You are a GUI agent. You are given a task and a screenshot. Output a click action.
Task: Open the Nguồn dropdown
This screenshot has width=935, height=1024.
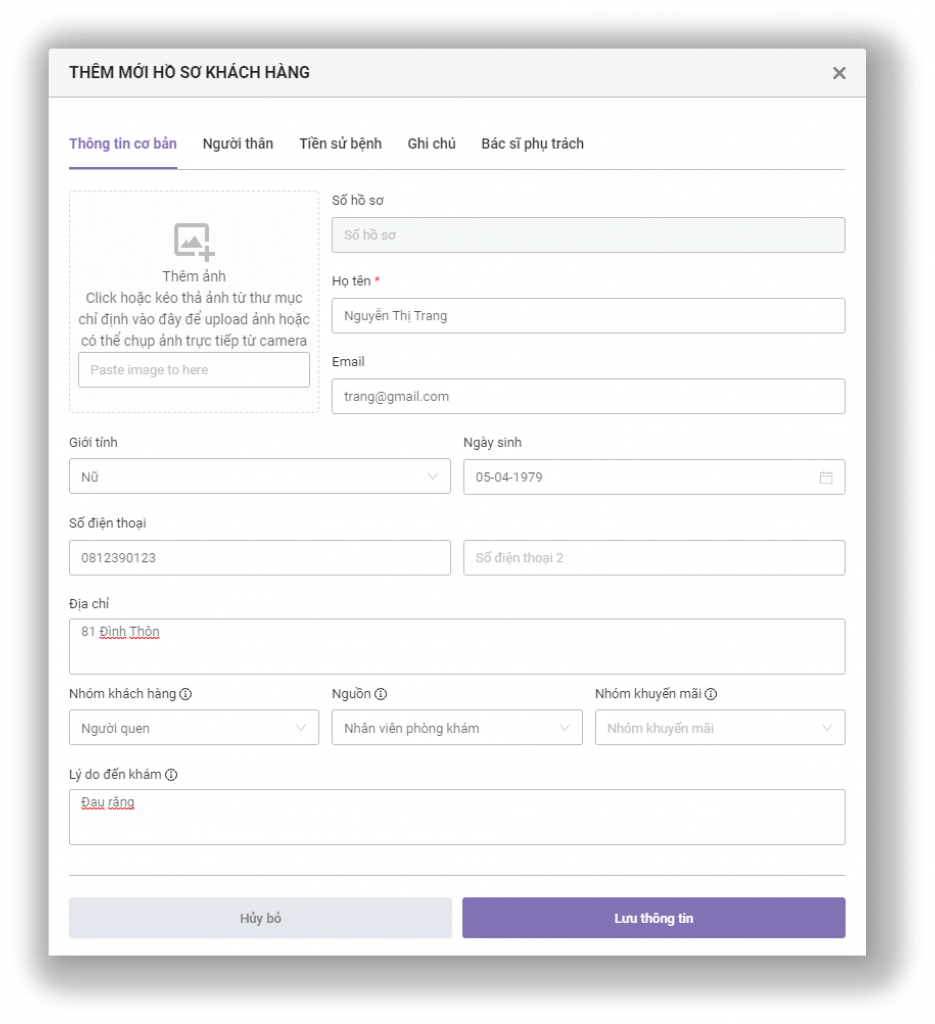click(x=456, y=728)
